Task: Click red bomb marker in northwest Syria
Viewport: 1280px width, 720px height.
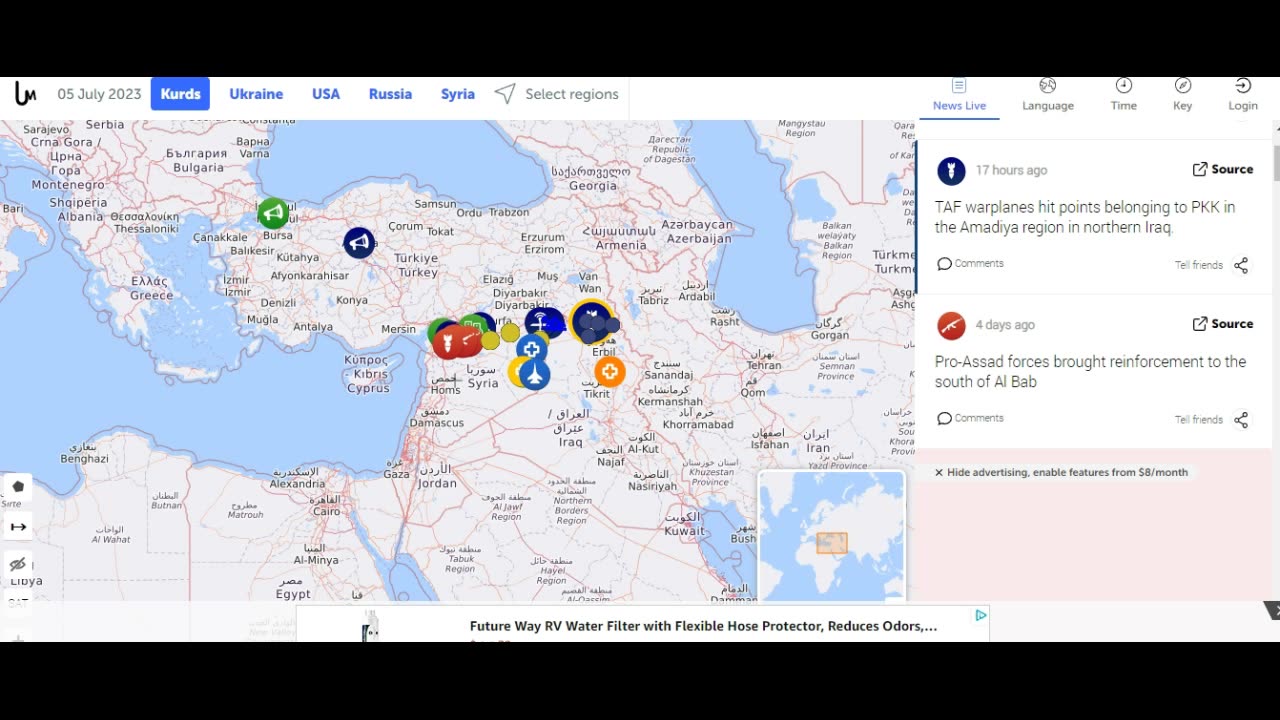Action: point(448,343)
